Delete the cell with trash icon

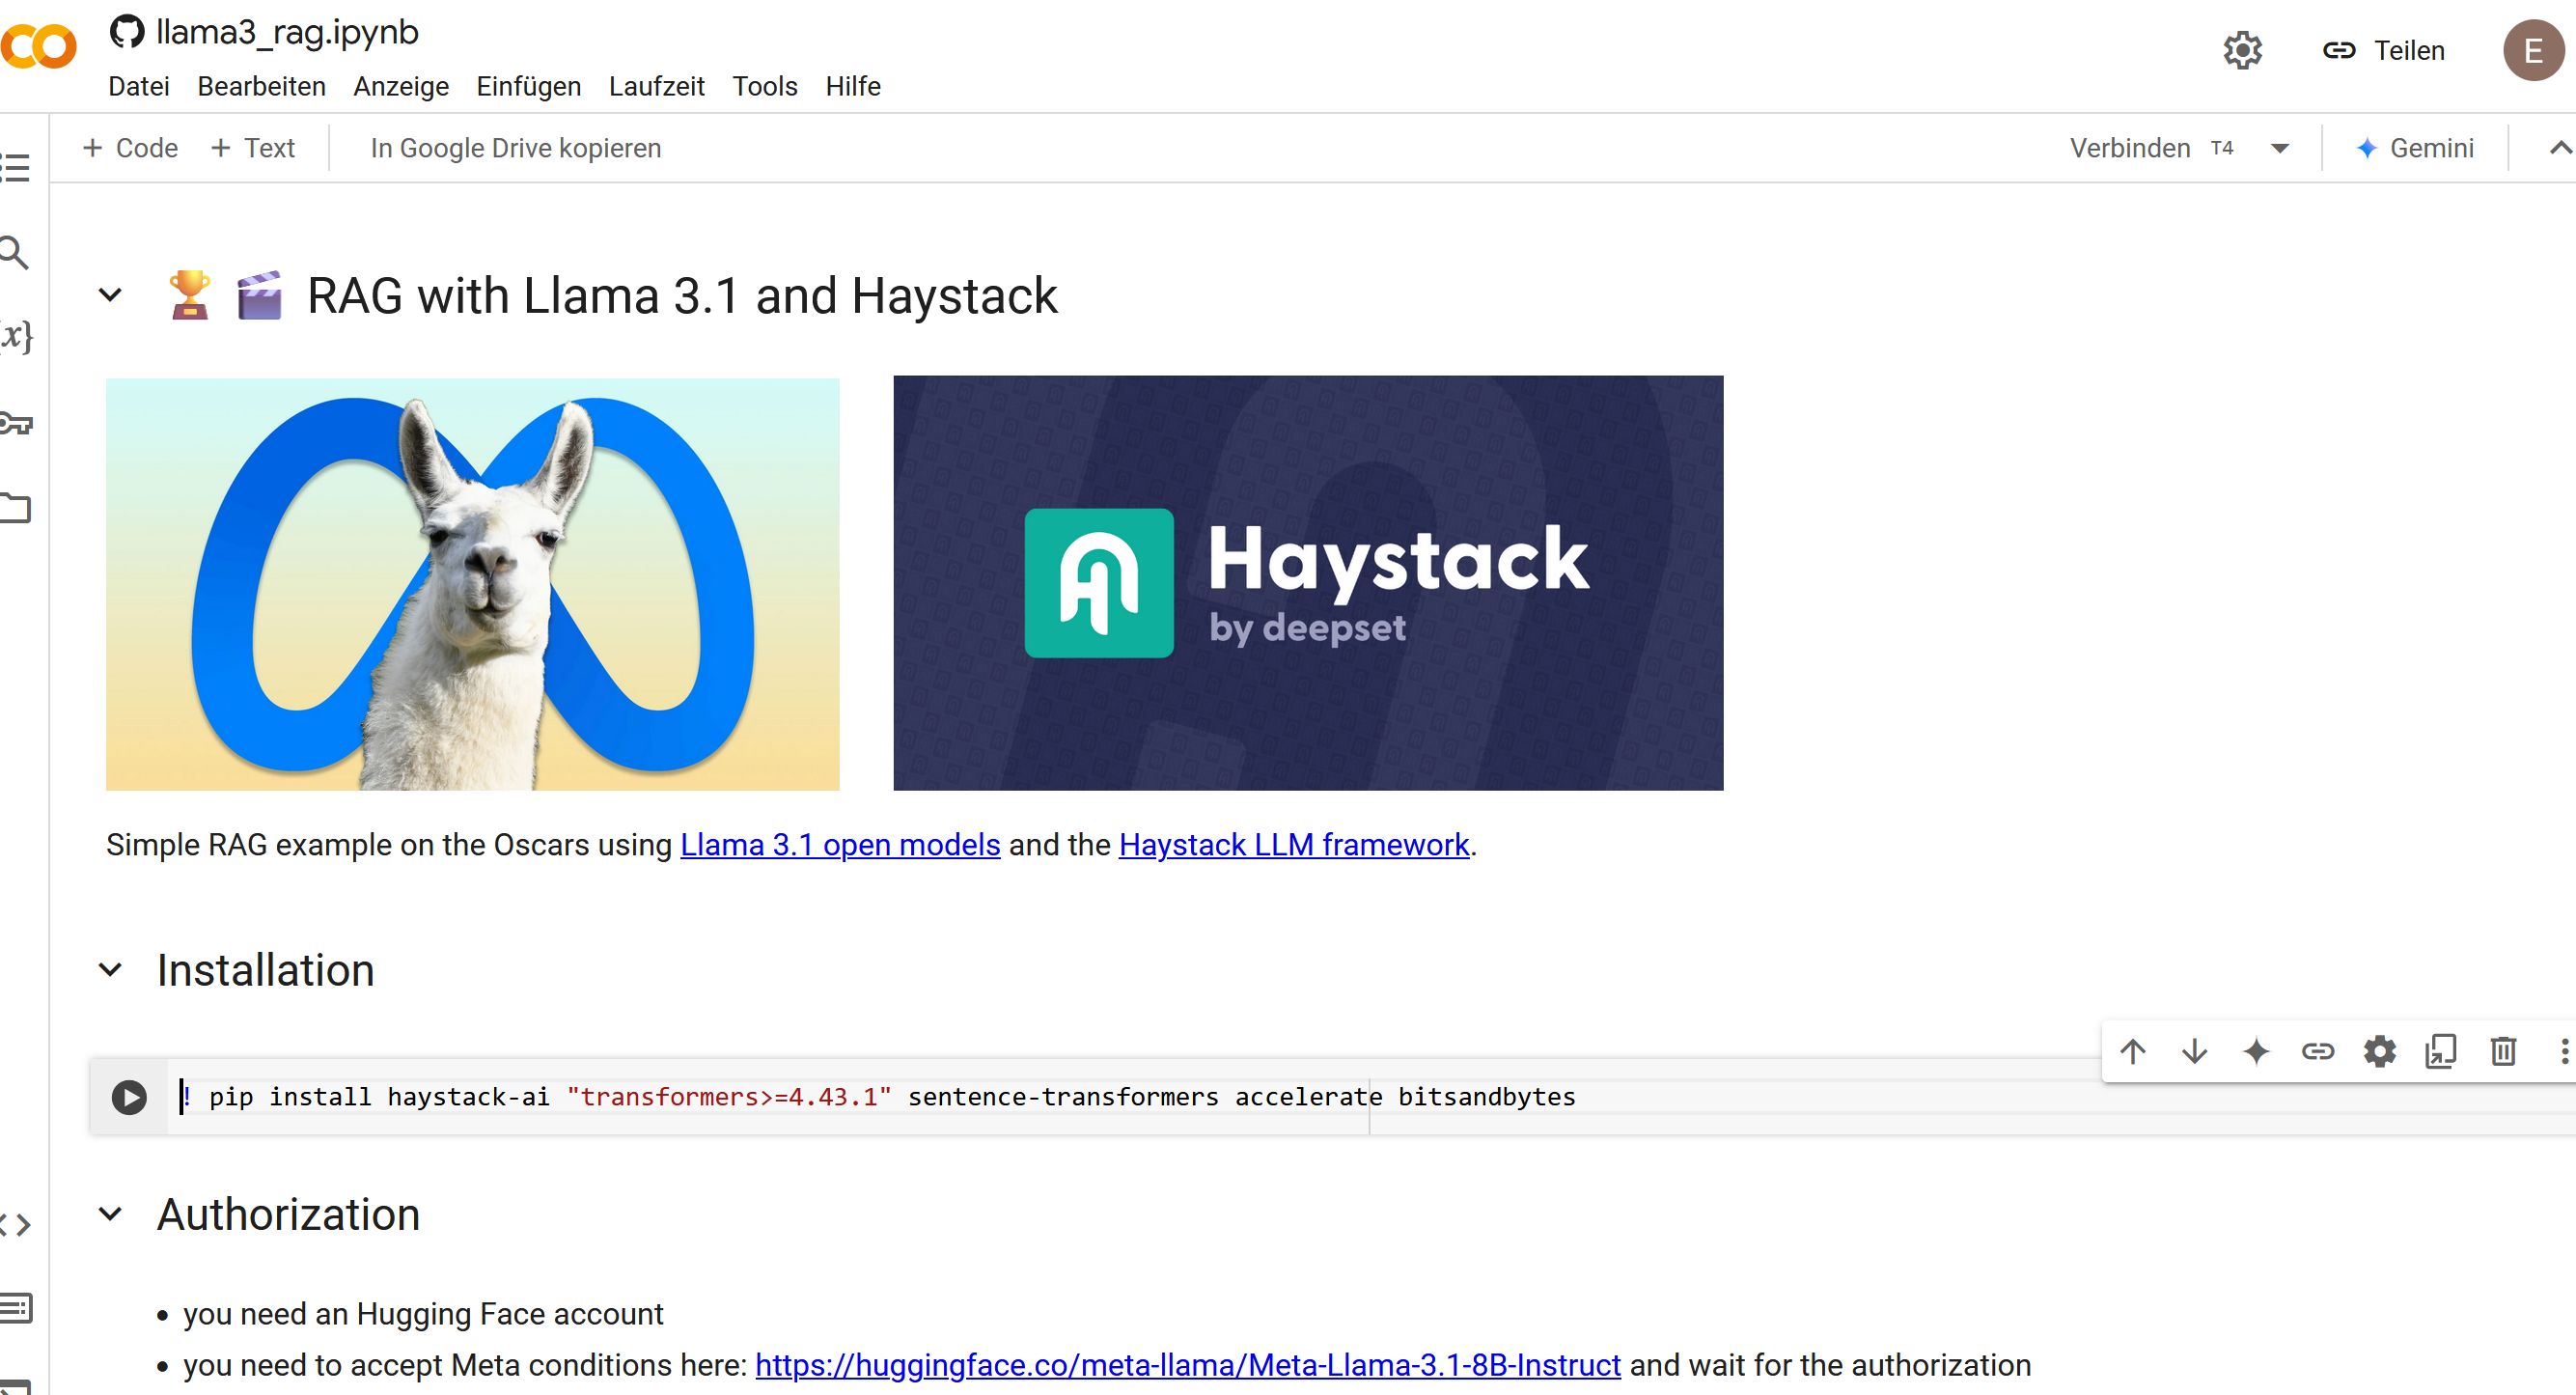click(x=2503, y=1051)
